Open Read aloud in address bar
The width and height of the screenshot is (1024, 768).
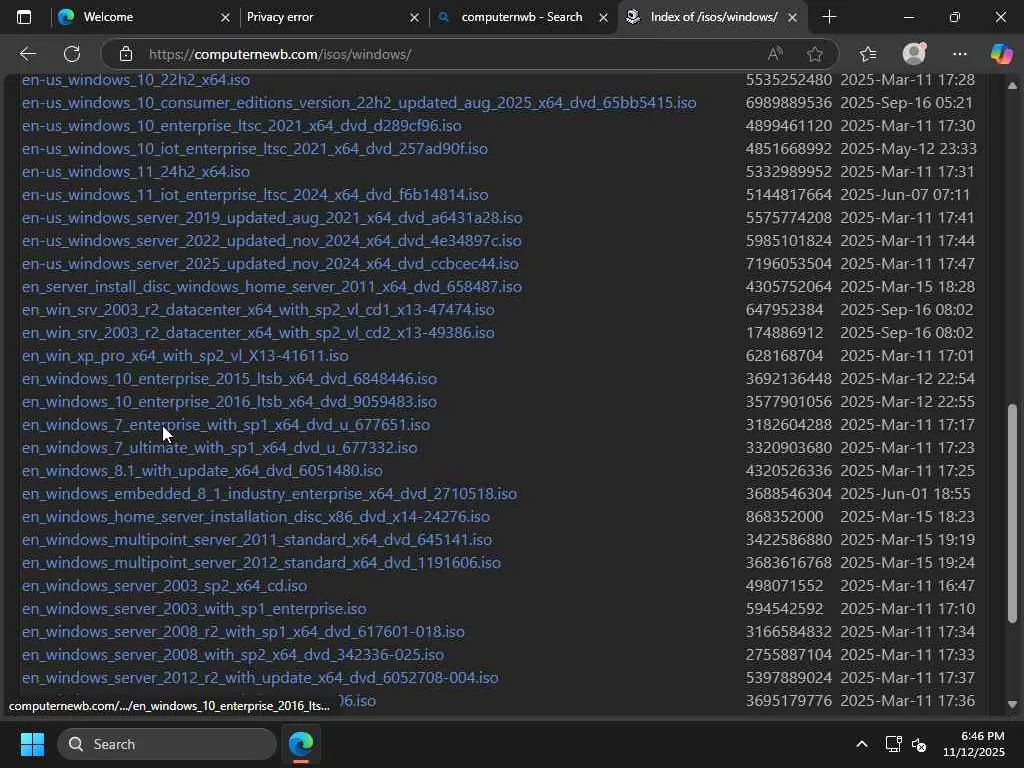click(775, 54)
